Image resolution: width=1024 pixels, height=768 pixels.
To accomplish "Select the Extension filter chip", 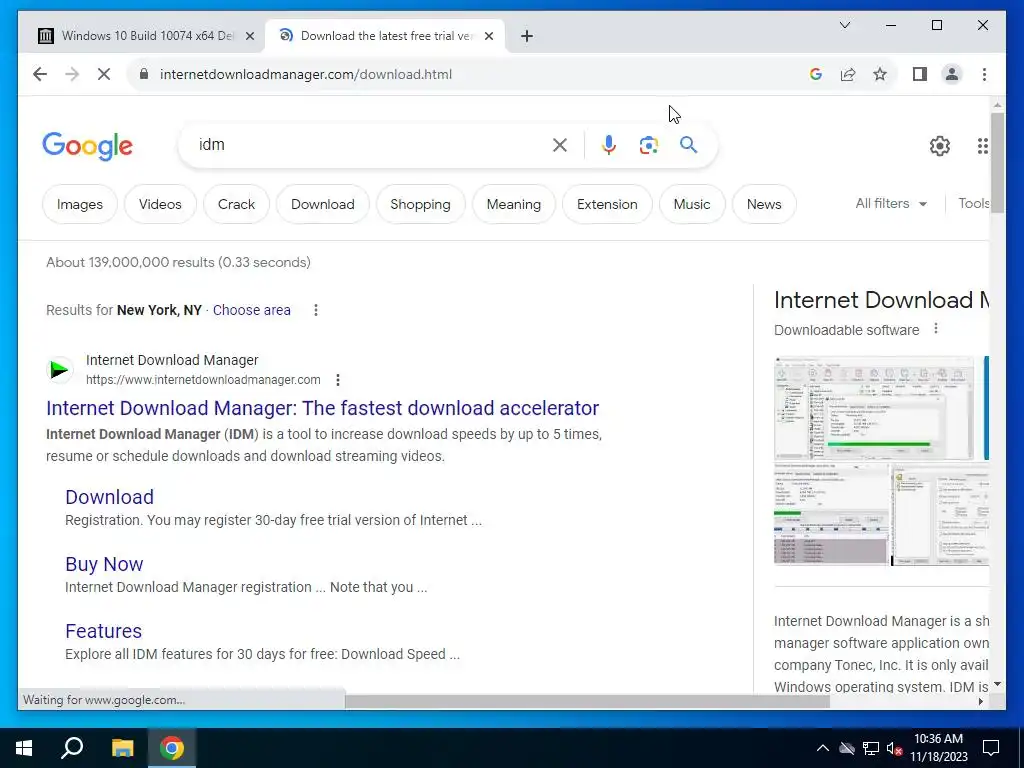I will click(607, 204).
